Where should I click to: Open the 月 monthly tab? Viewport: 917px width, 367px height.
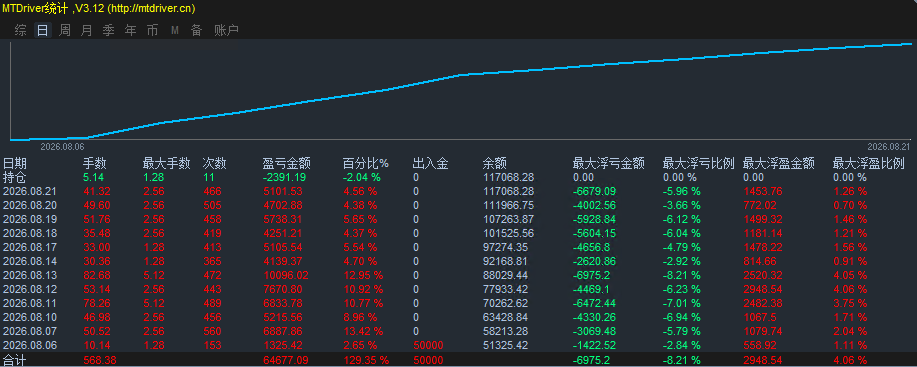(87, 30)
